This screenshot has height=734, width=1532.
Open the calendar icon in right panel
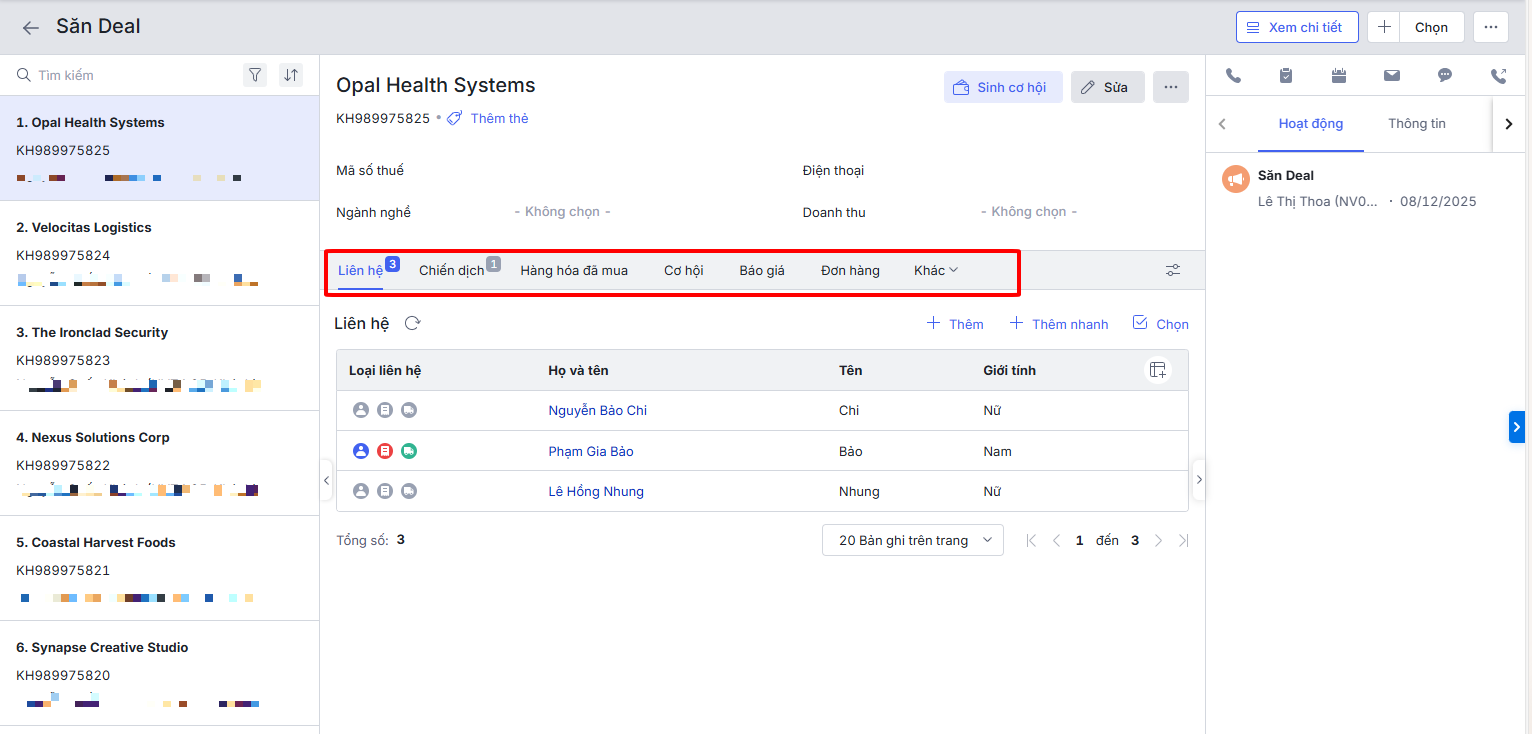[1339, 76]
